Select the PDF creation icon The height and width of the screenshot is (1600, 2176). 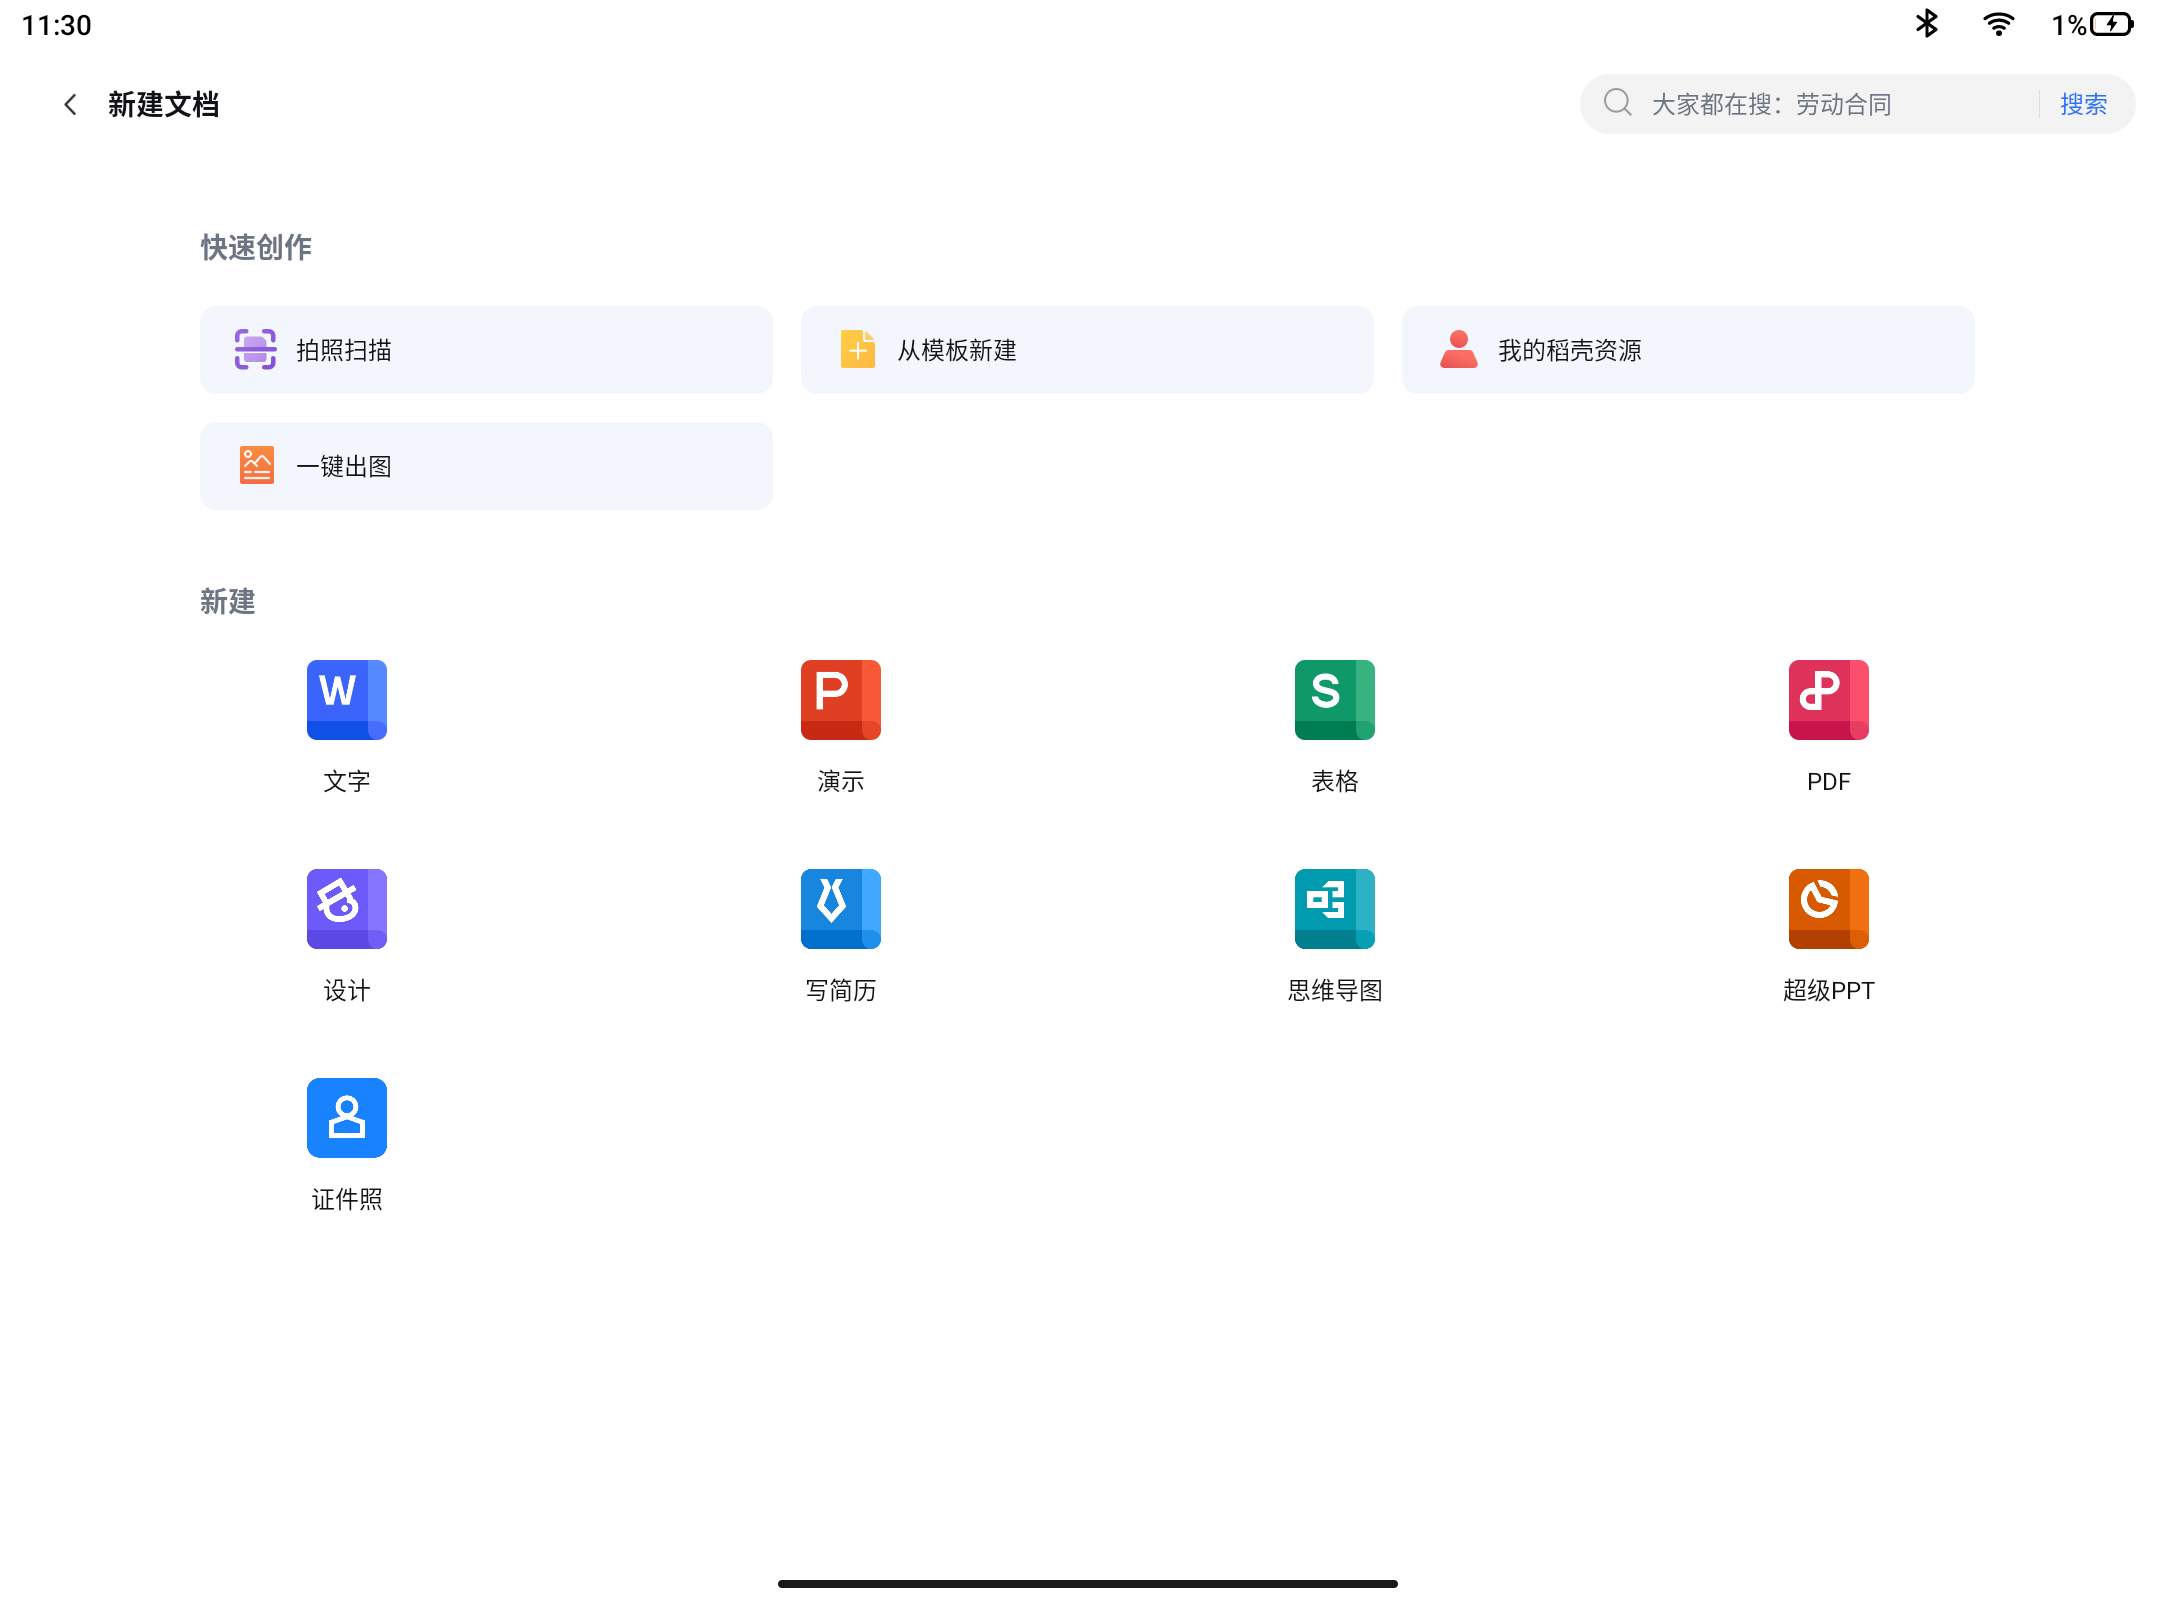(1828, 700)
